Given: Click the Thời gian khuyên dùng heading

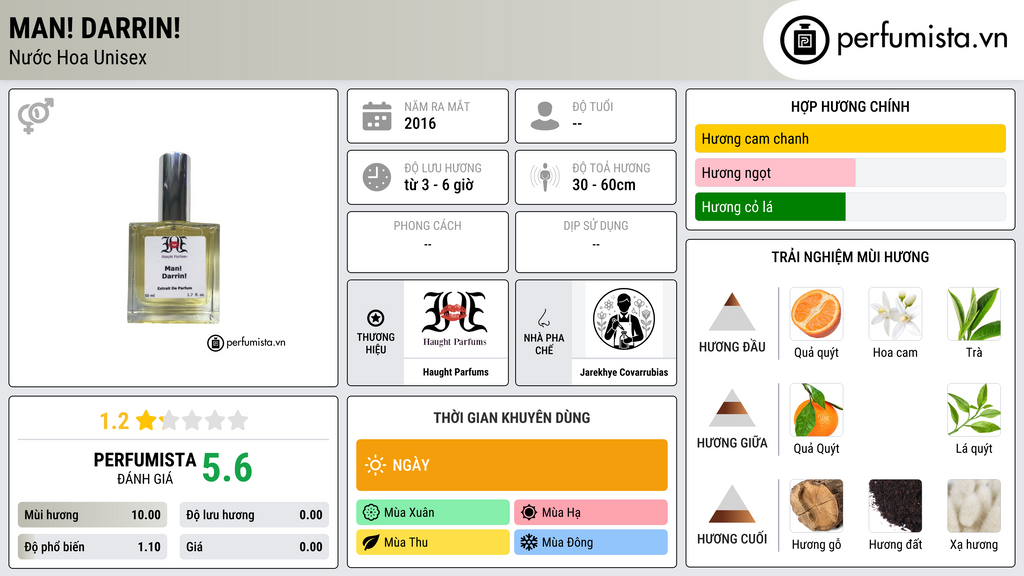Looking at the screenshot, I should pyautogui.click(x=512, y=417).
